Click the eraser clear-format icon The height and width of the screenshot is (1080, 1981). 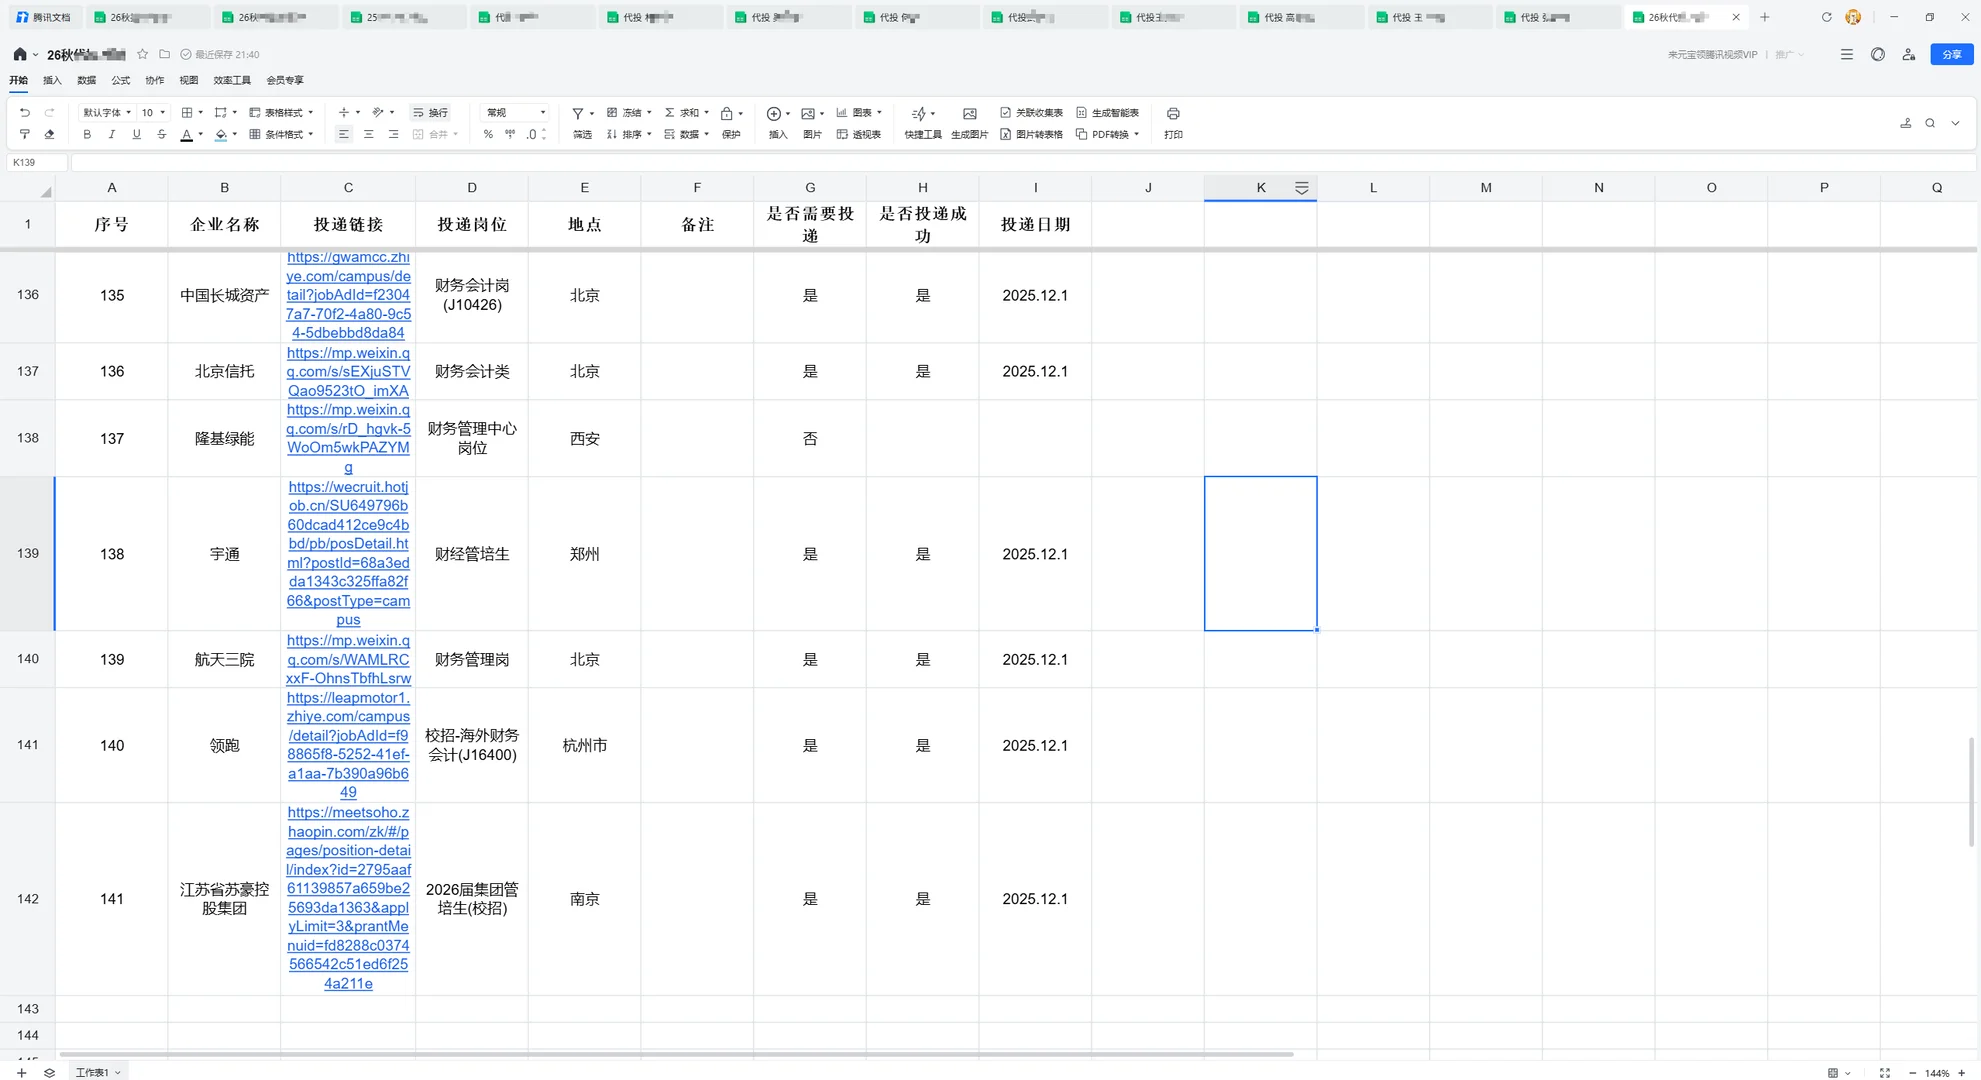click(49, 134)
